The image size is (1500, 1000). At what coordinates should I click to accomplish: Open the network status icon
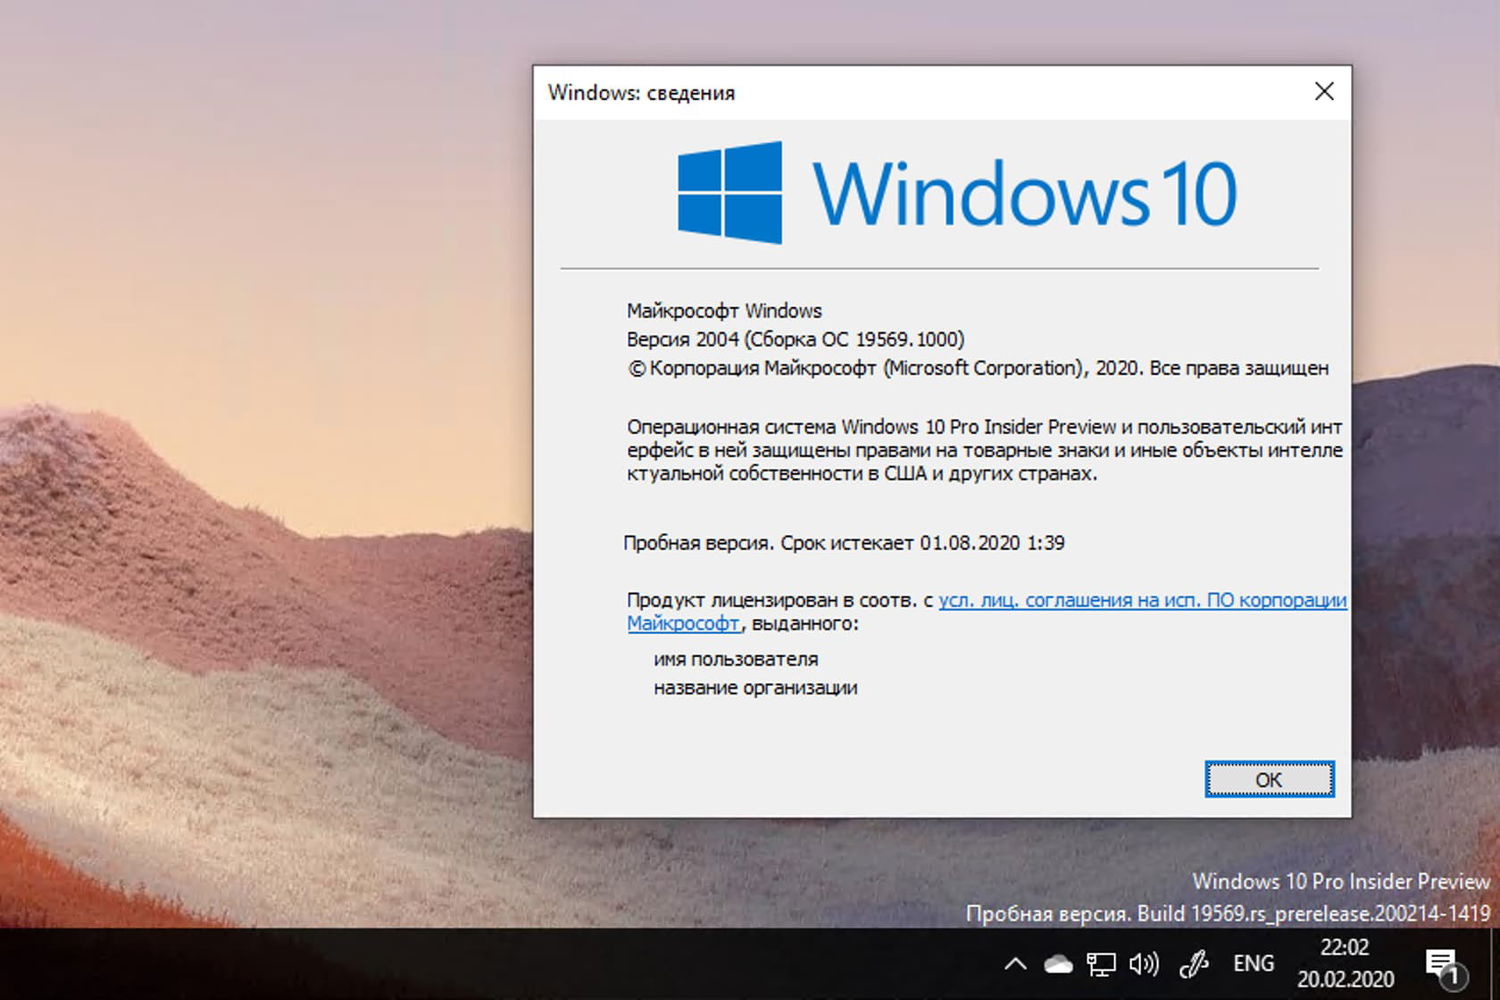(x=1101, y=963)
